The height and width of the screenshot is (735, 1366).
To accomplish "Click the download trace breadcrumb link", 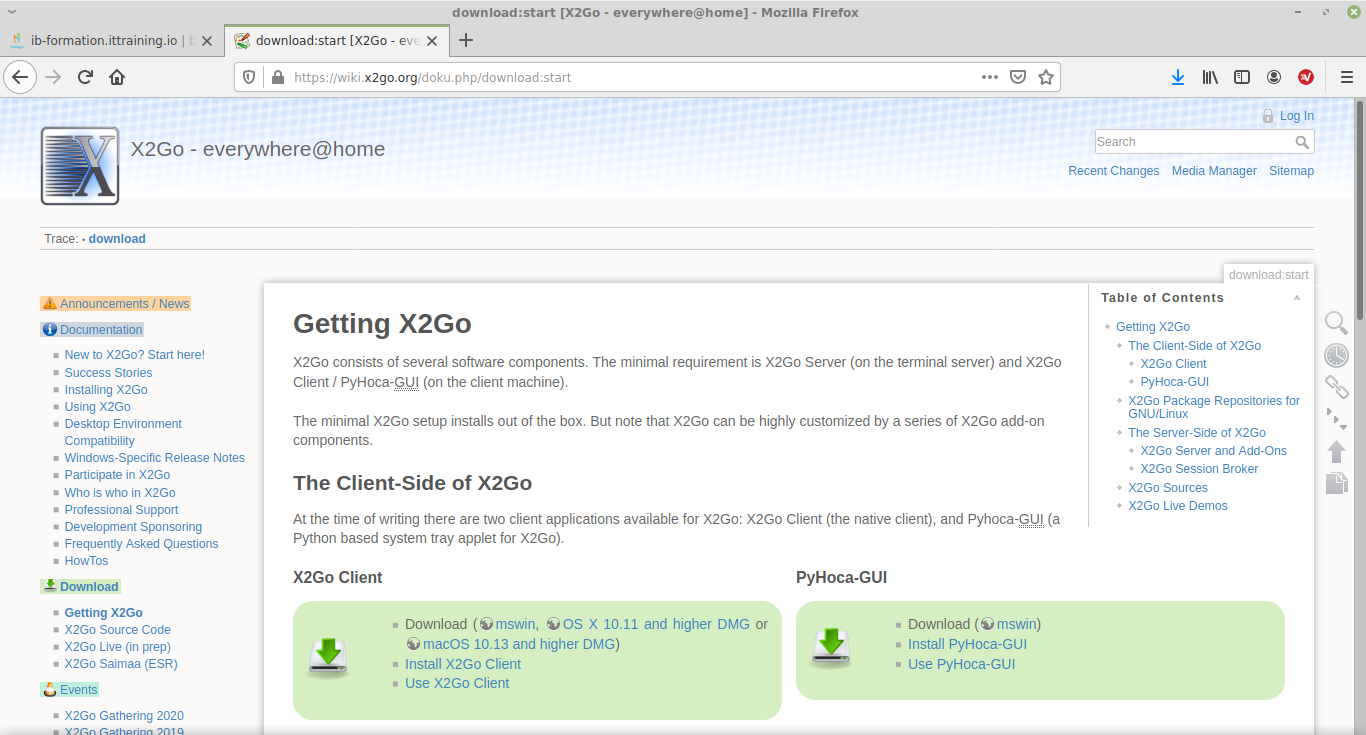I will coord(117,239).
